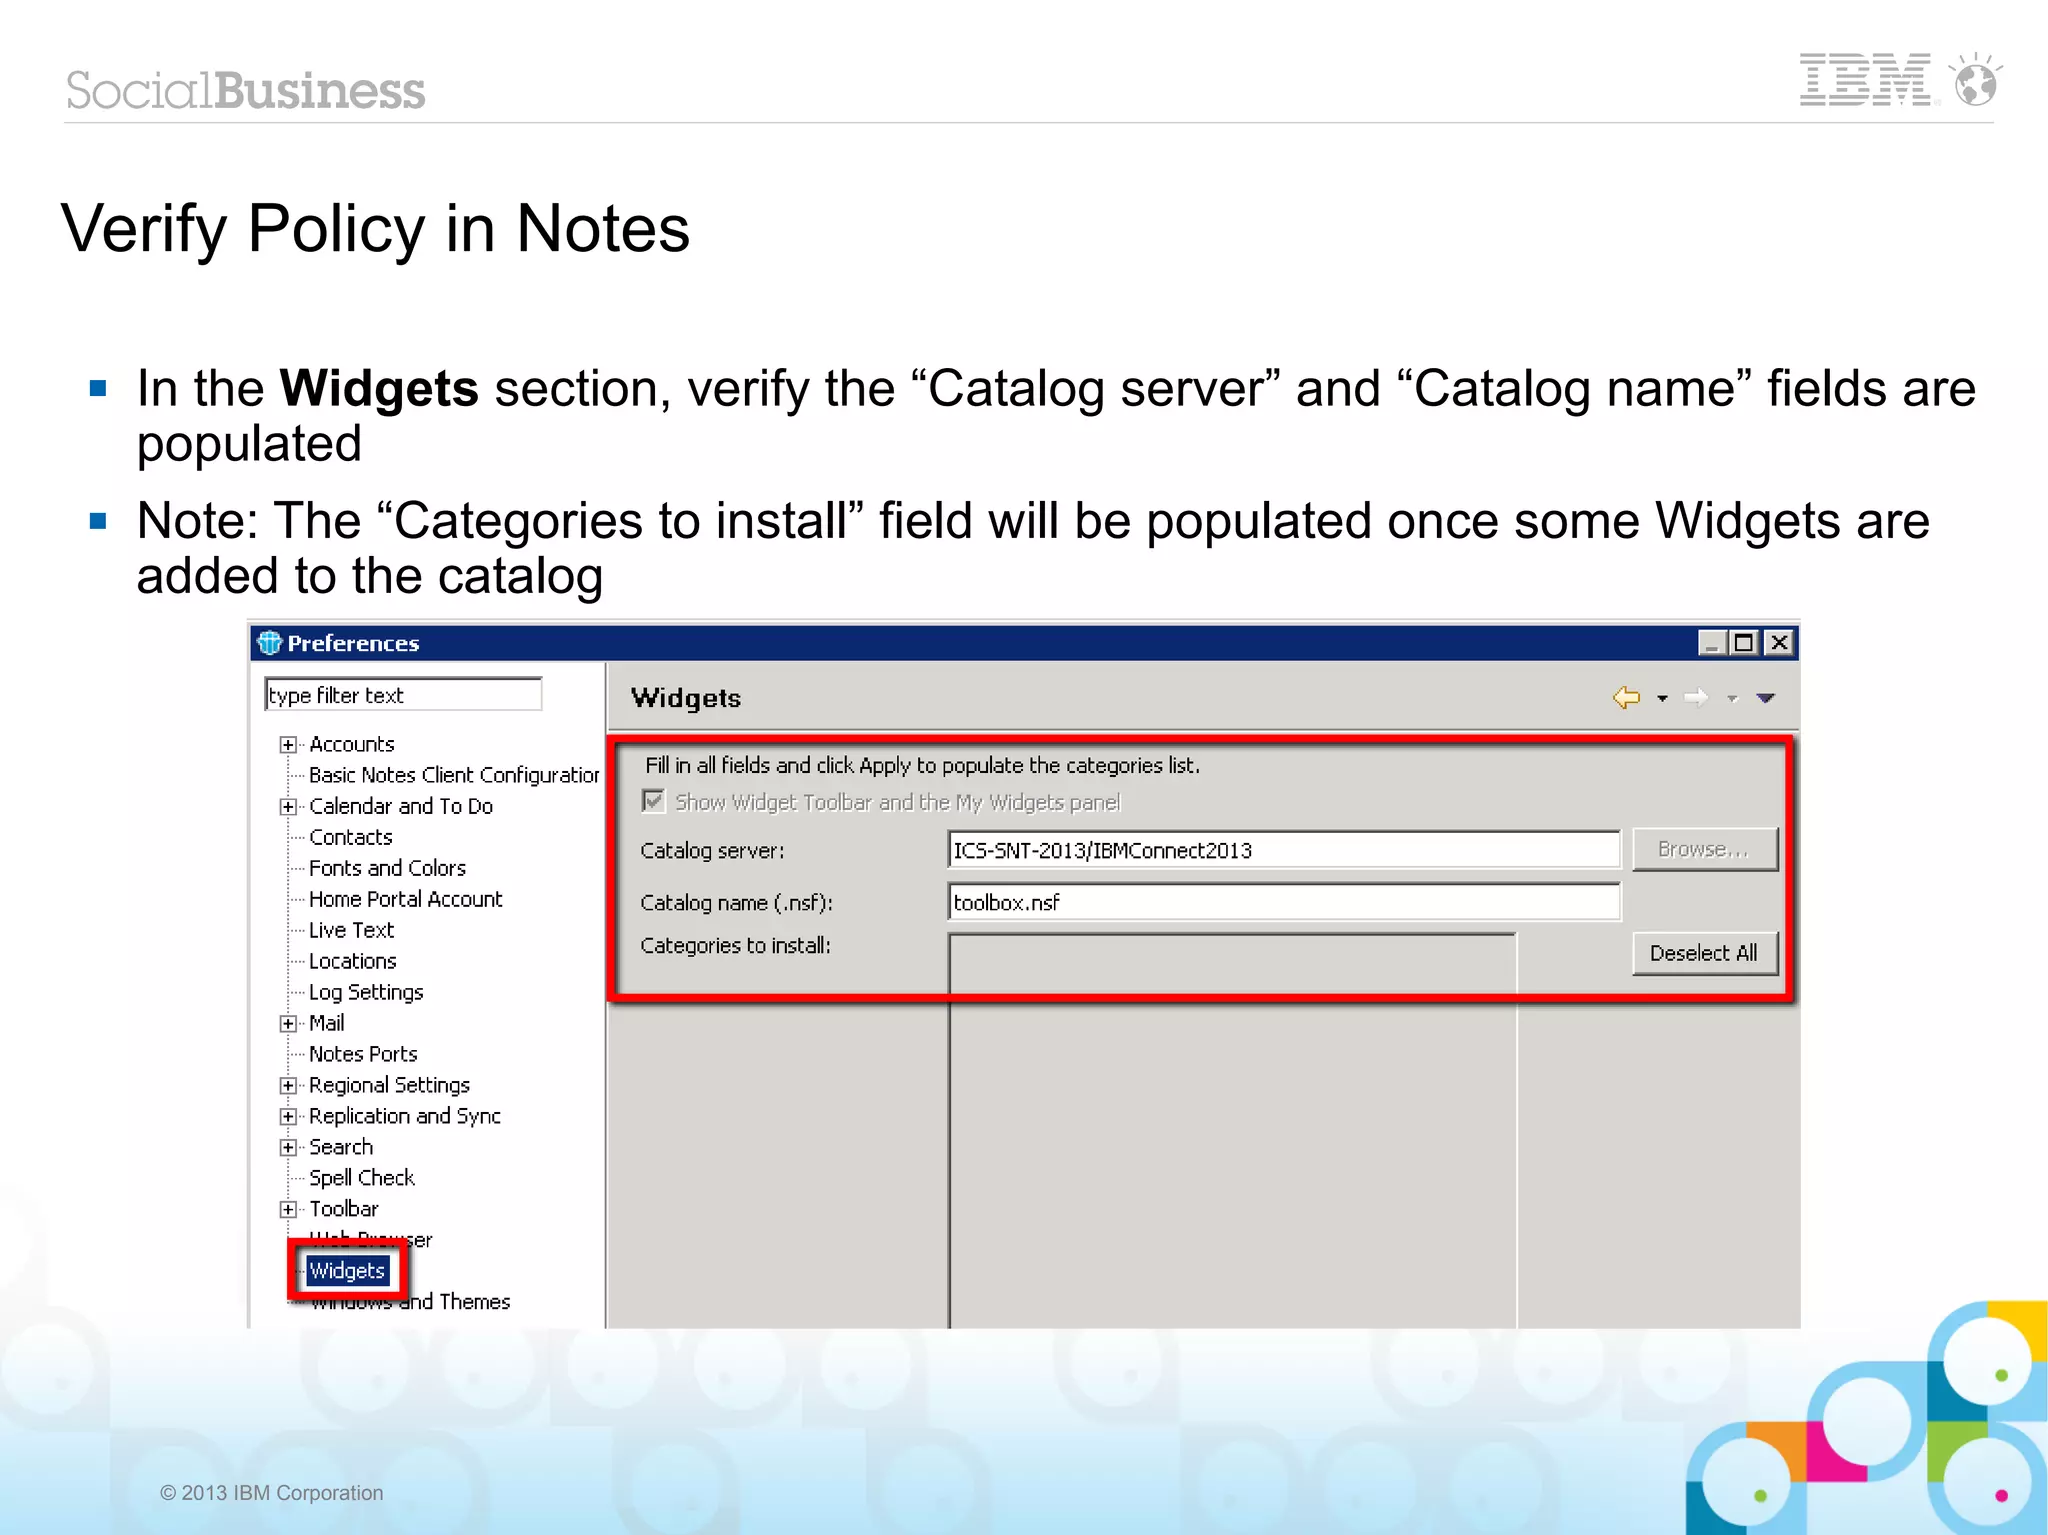
Task: Select Locations in preferences tree
Action: click(353, 961)
